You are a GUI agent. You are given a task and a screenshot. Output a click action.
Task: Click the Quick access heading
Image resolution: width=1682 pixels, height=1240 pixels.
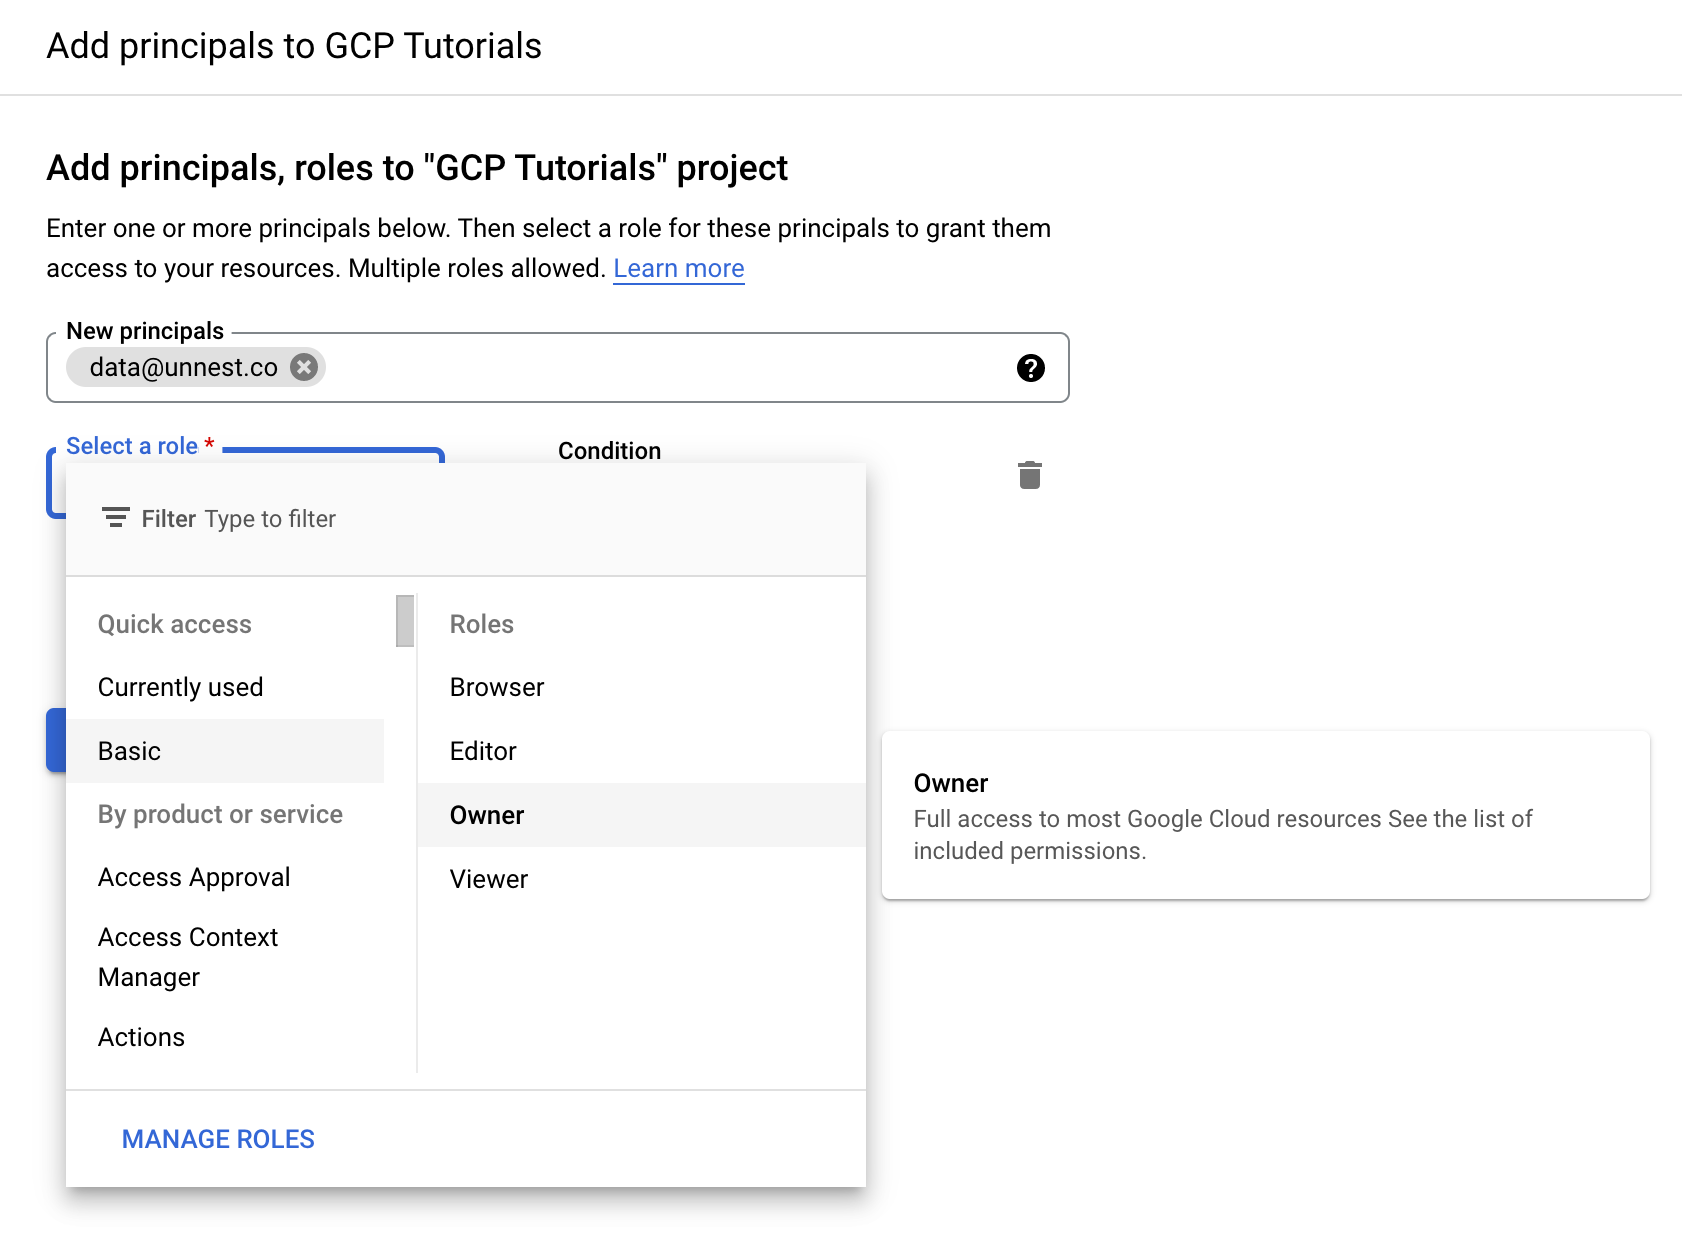175,624
